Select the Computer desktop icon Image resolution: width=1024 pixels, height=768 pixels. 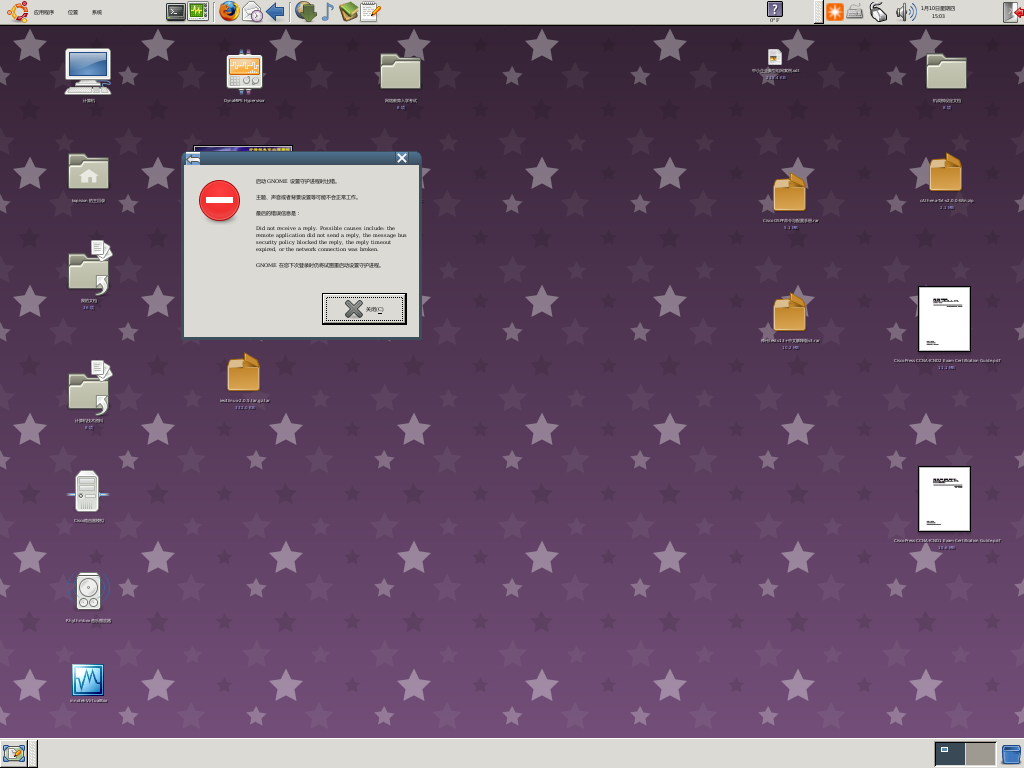(x=88, y=72)
